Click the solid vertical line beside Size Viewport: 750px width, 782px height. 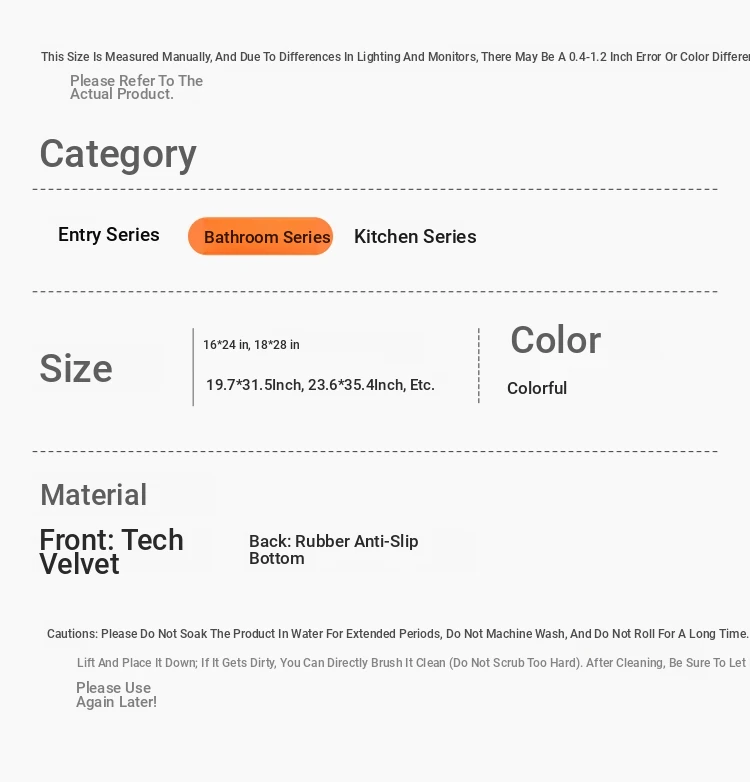tap(193, 367)
